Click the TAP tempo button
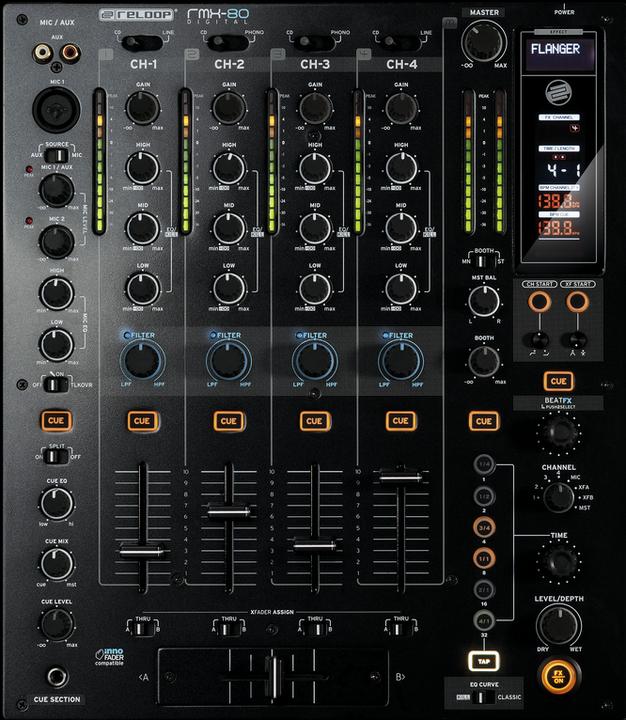626x720 pixels. [x=484, y=661]
